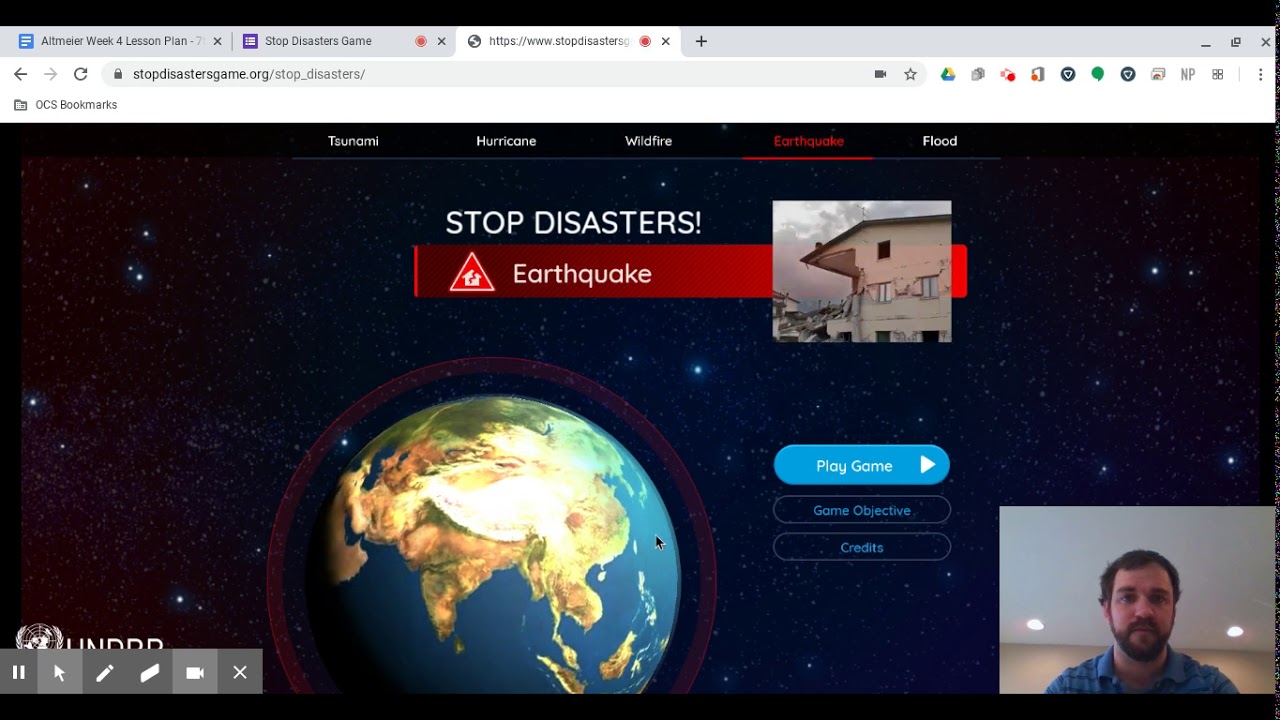Select the Earthquake scenario
The height and width of the screenshot is (720, 1280).
[808, 141]
